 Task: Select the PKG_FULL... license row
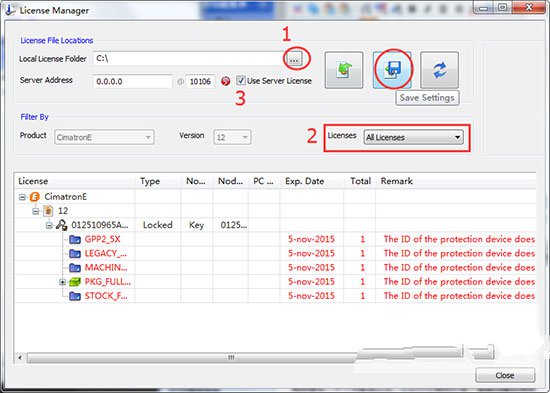click(x=275, y=282)
